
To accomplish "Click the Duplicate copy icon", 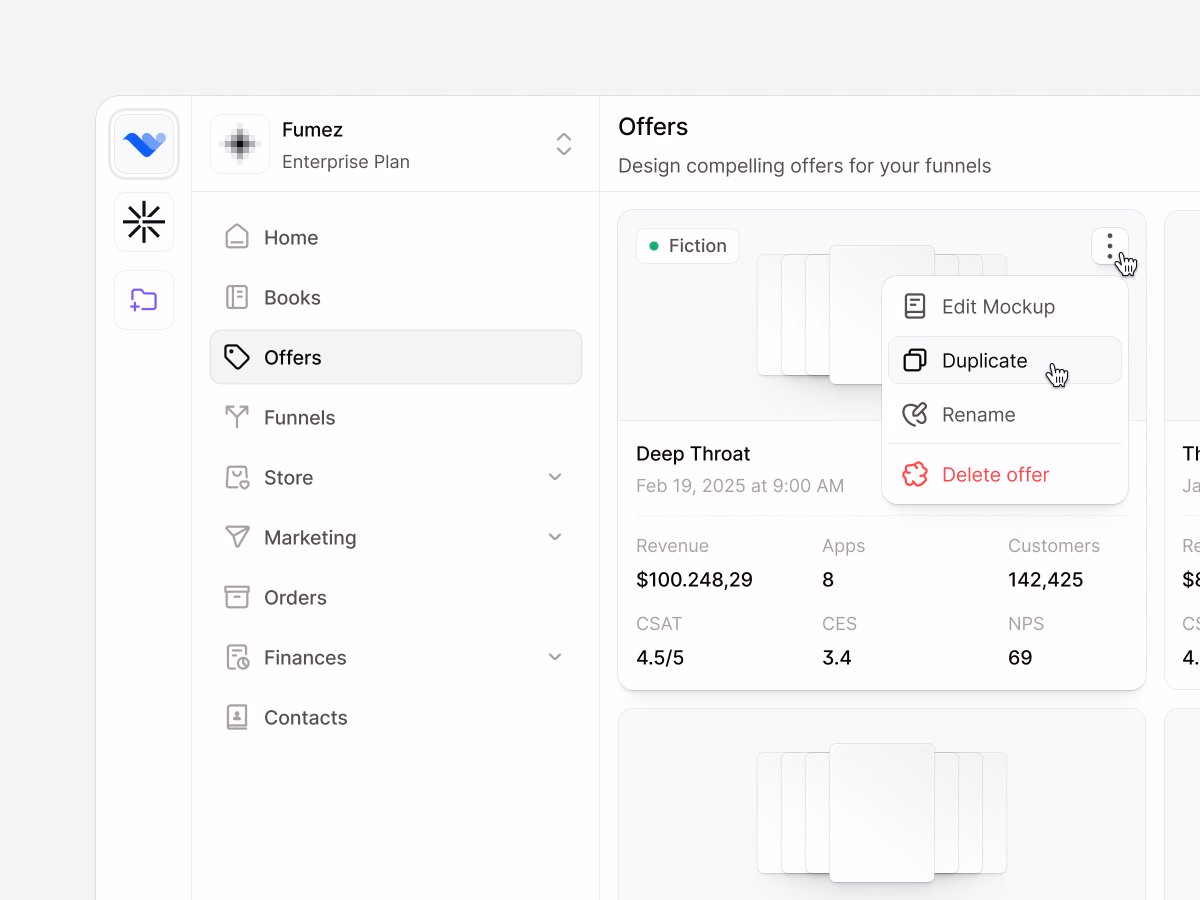I will [915, 360].
